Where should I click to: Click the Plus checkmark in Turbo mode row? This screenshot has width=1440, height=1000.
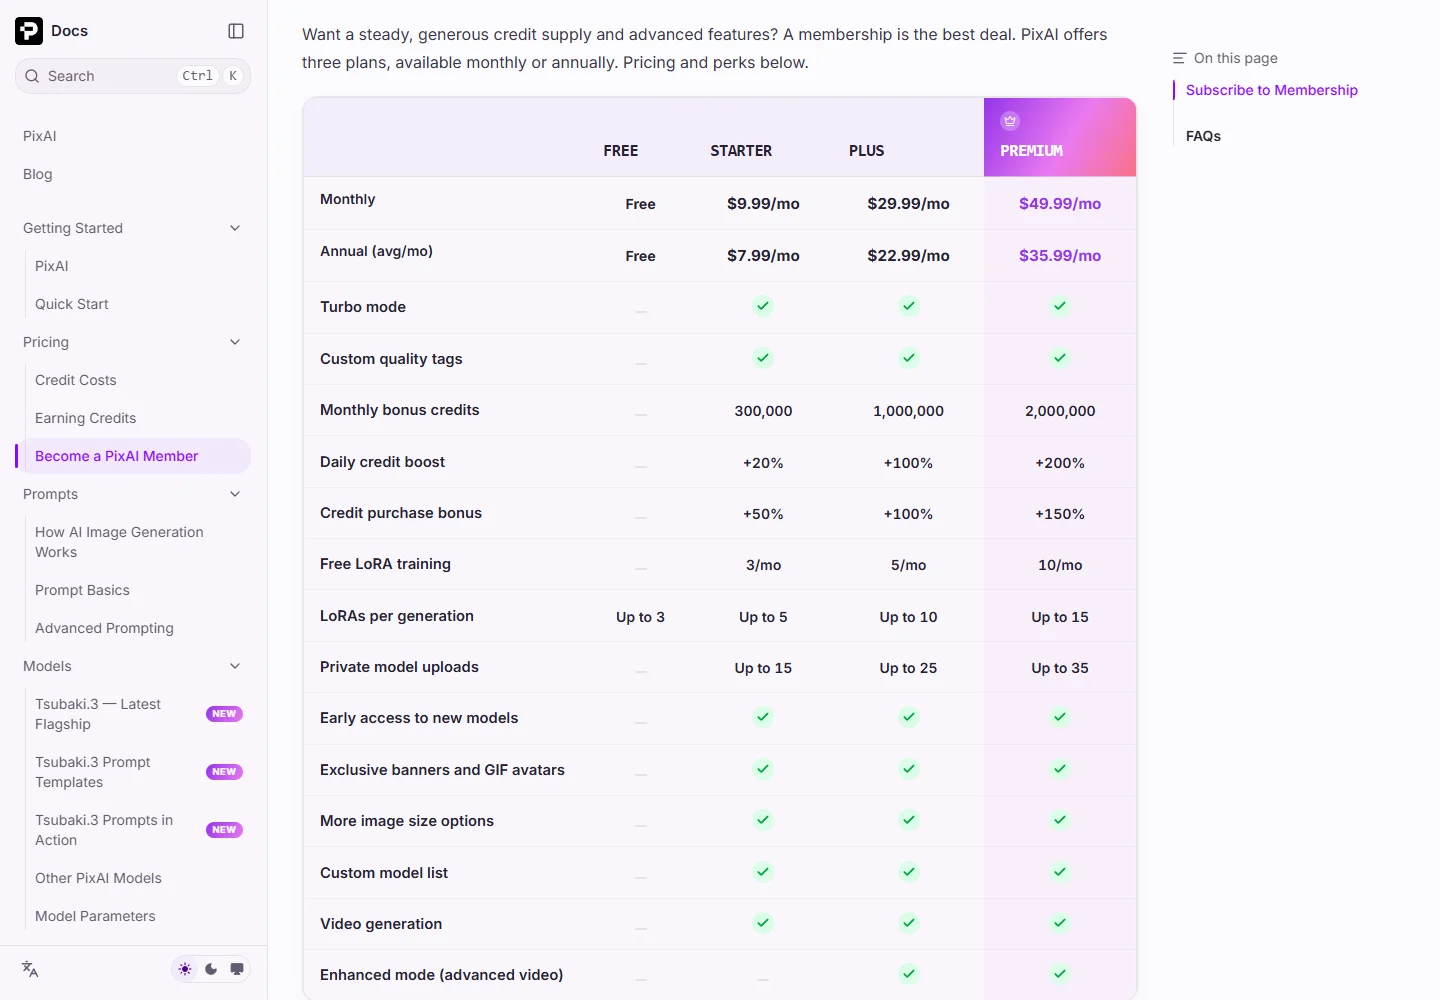click(x=909, y=306)
